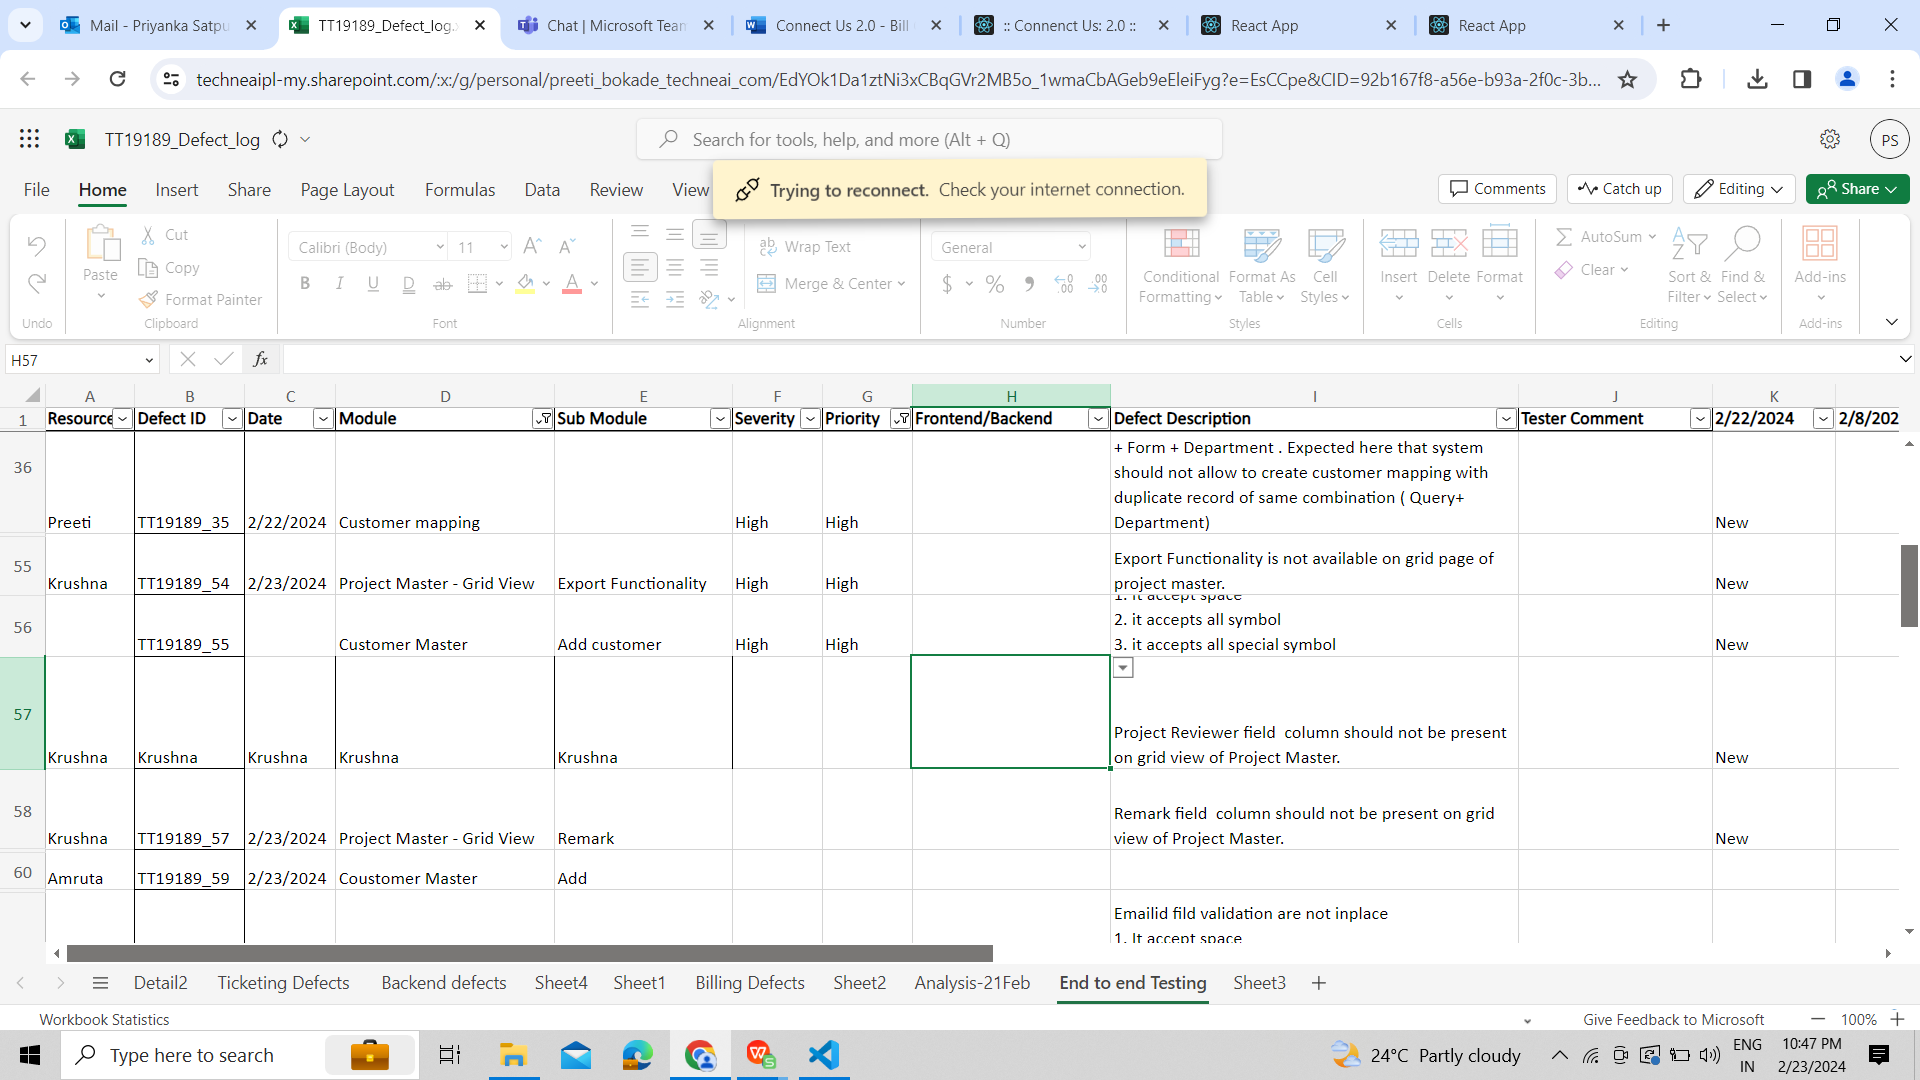The height and width of the screenshot is (1080, 1920).
Task: Switch to Backend defects sheet tab
Action: 444,983
